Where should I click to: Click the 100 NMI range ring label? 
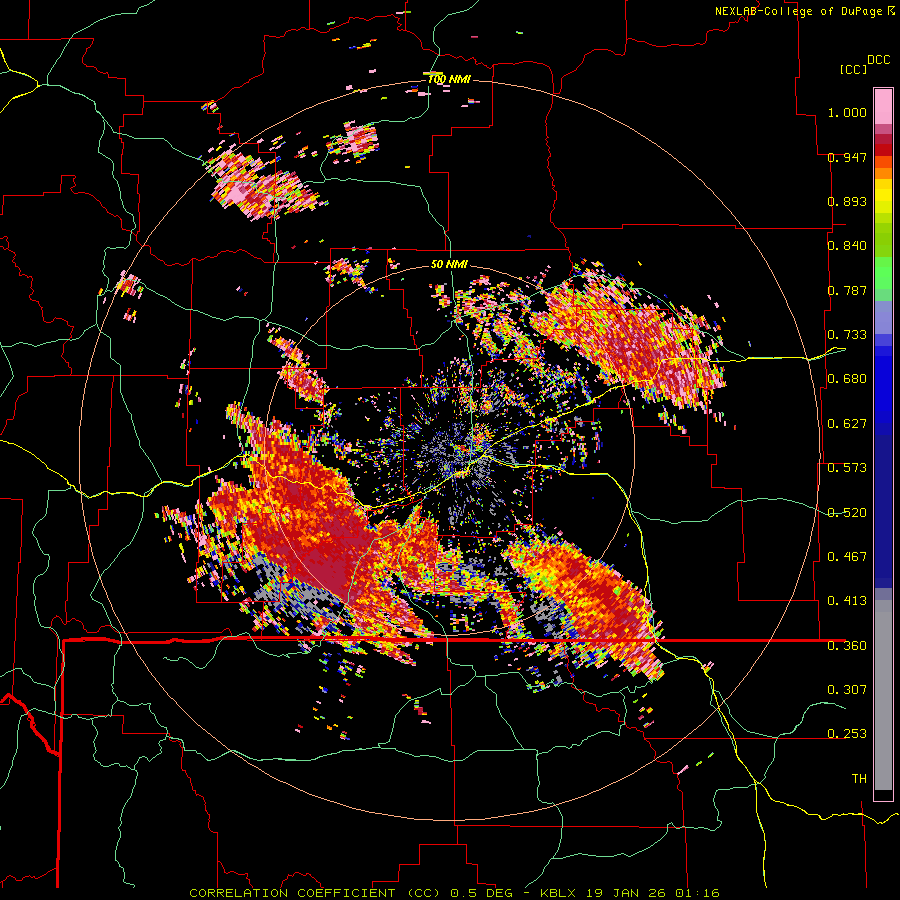coord(449,79)
